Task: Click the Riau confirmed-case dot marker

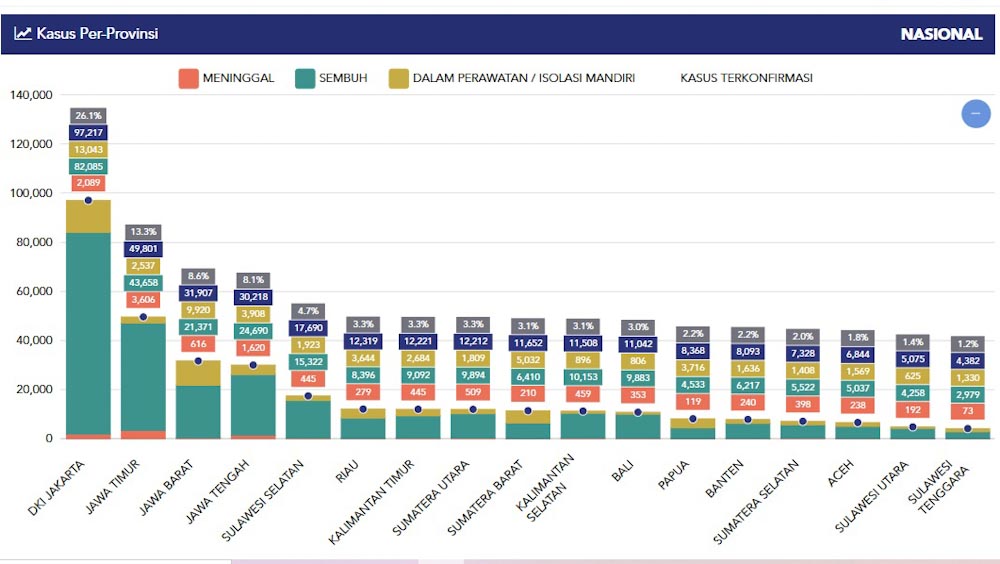Action: (363, 409)
